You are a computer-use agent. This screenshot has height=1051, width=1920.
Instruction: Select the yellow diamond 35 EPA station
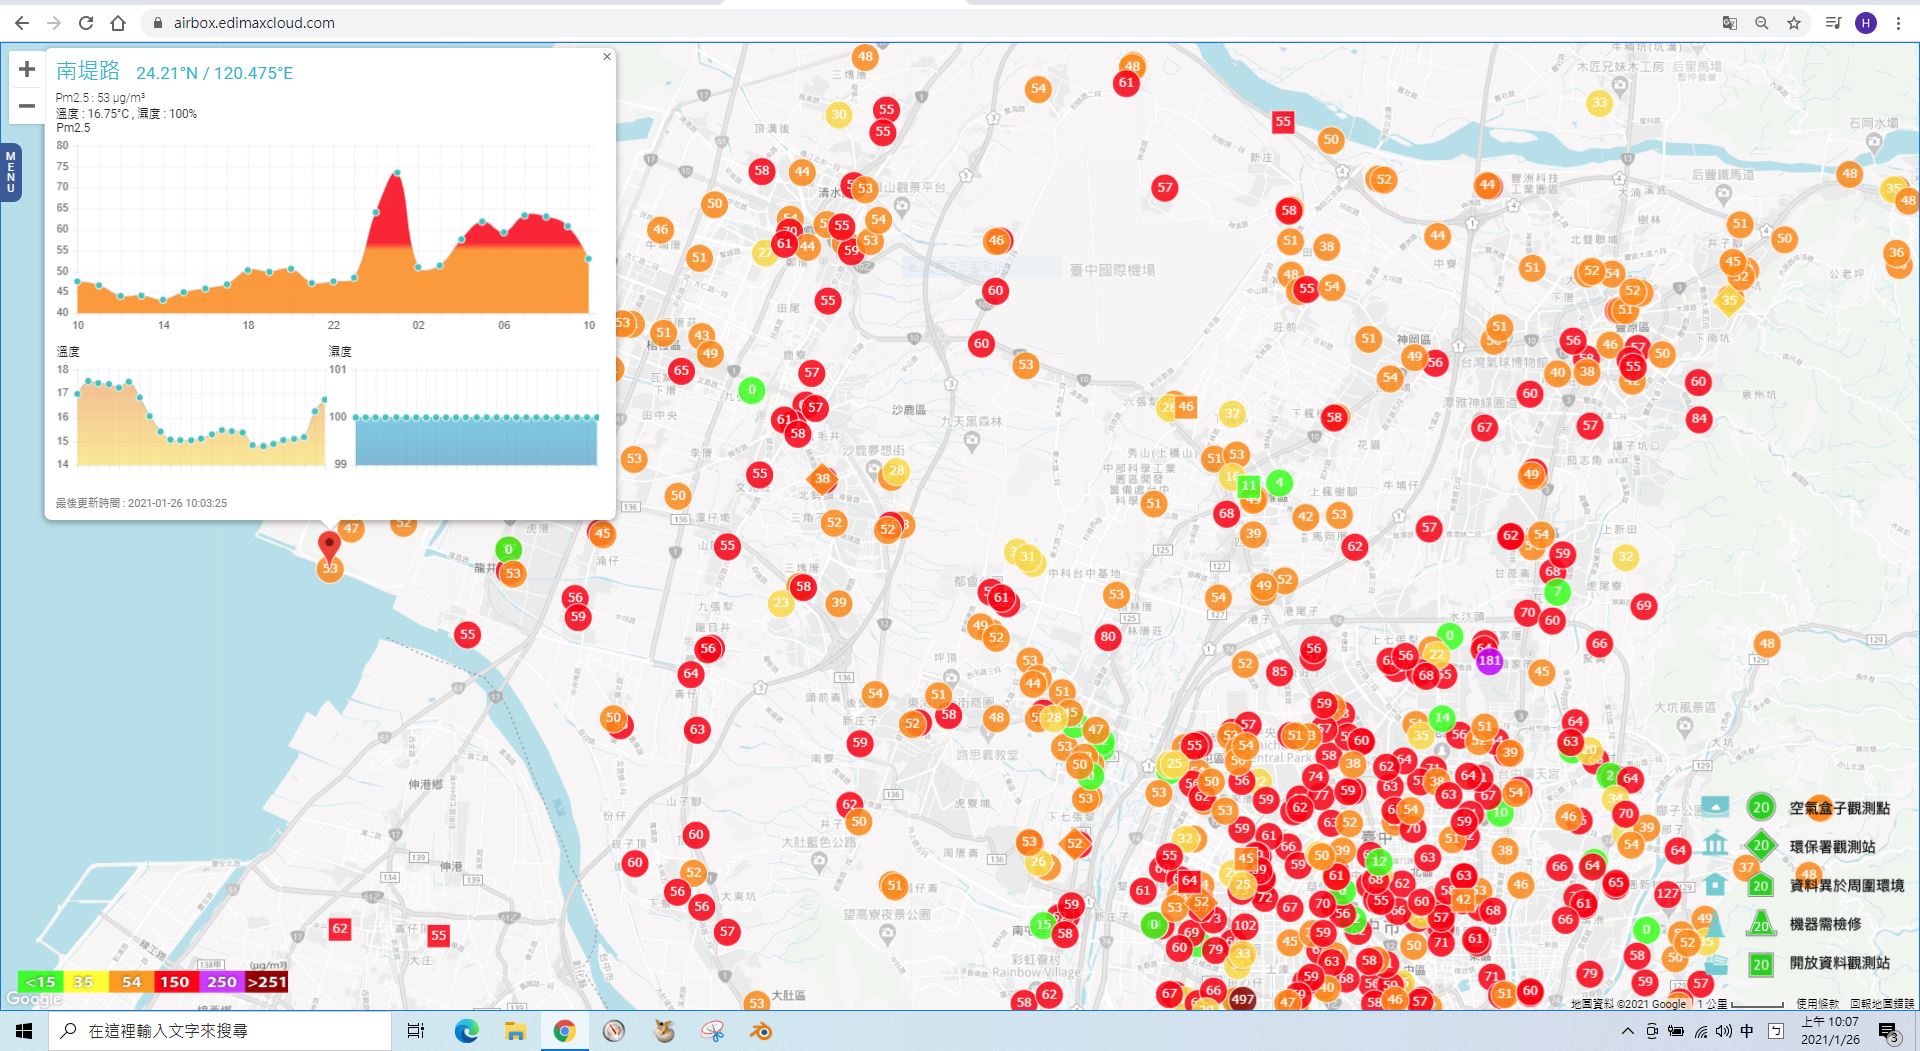click(x=1729, y=300)
